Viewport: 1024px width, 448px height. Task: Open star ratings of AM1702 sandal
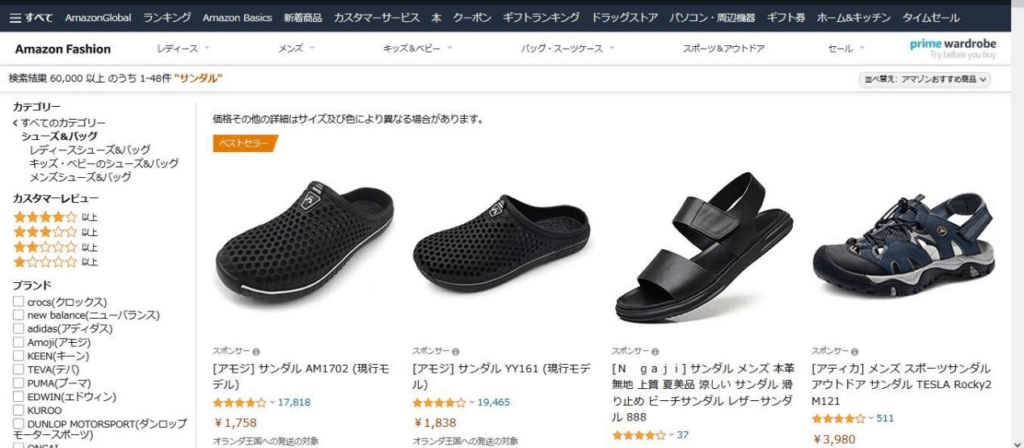click(243, 402)
